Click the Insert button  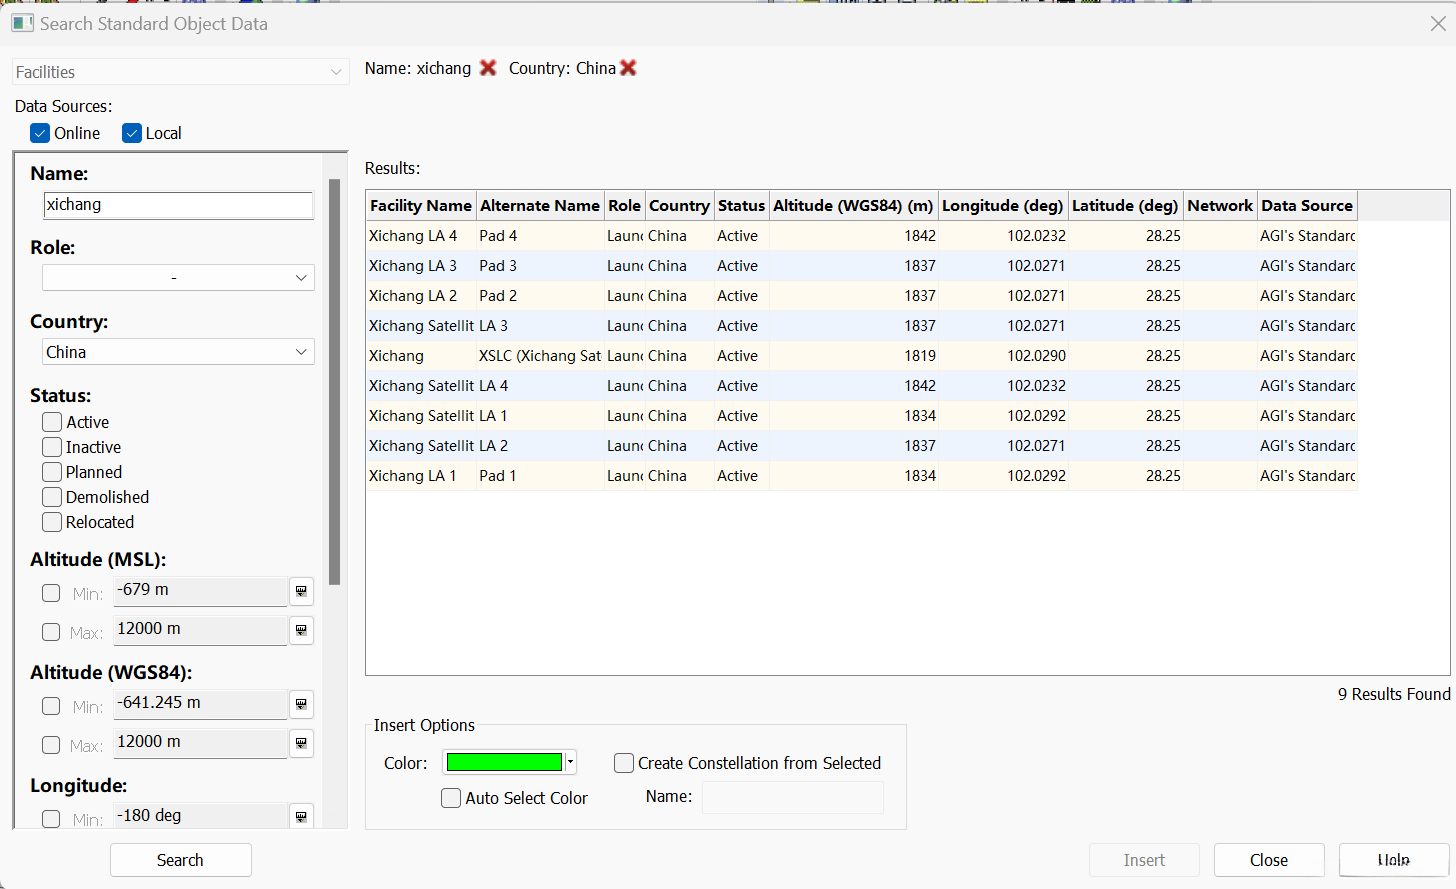1144,860
